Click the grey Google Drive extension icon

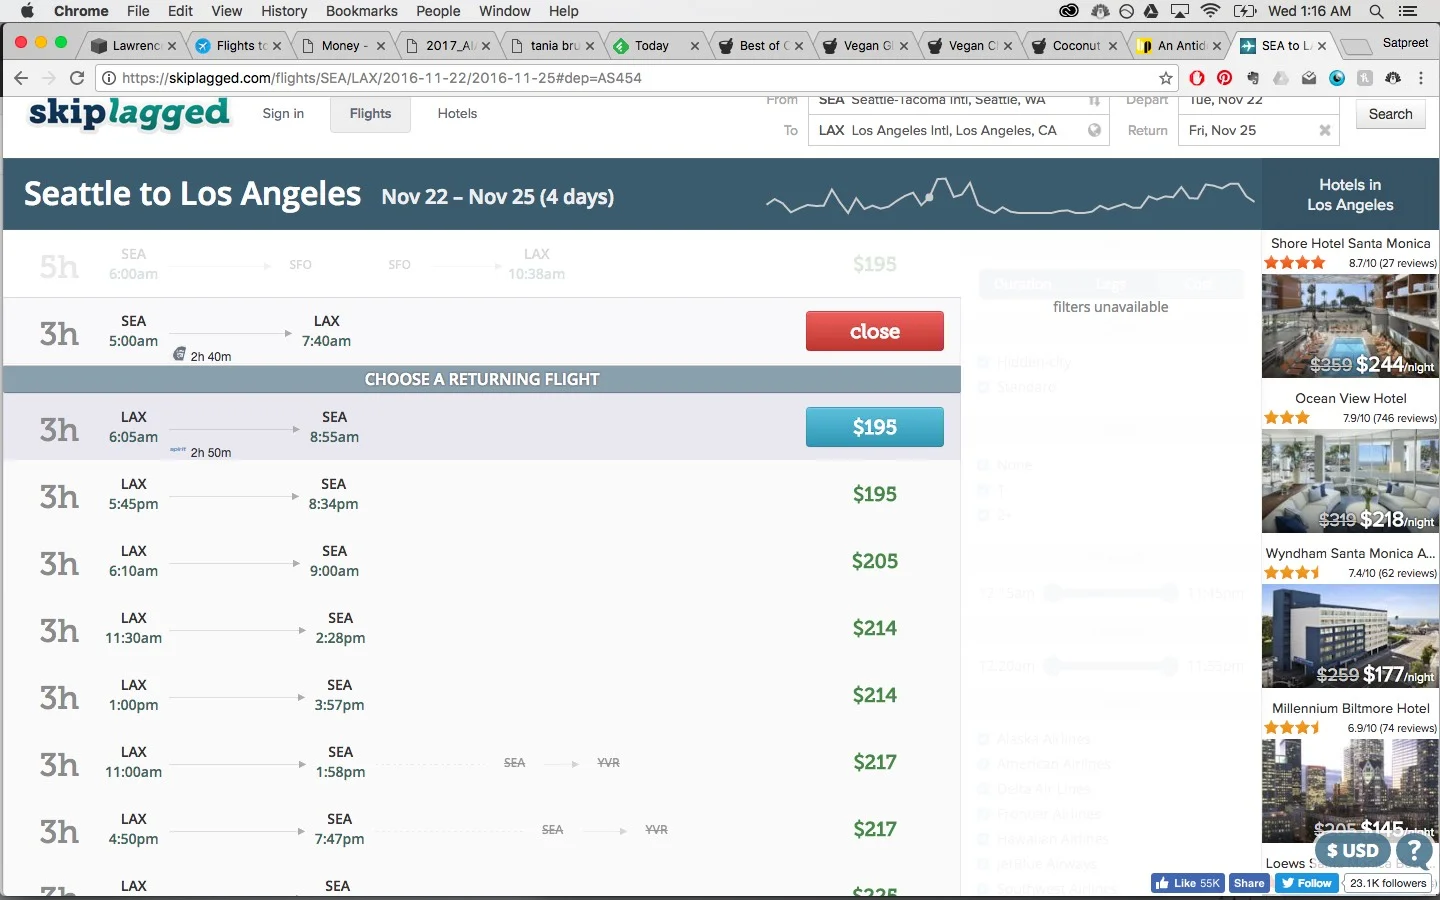(1281, 78)
